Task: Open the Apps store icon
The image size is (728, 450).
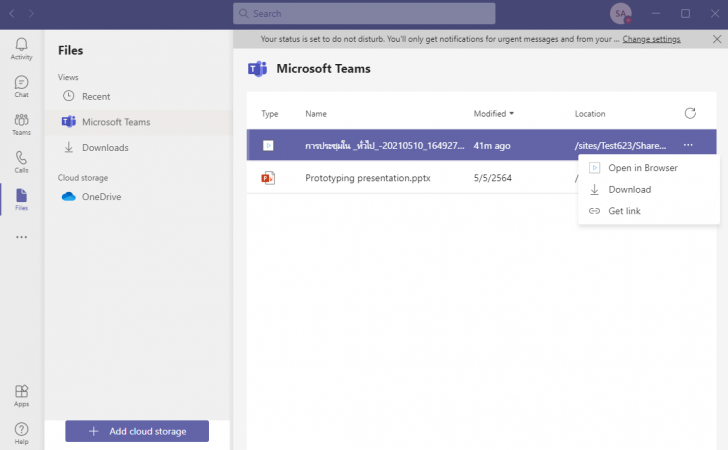Action: [21, 396]
